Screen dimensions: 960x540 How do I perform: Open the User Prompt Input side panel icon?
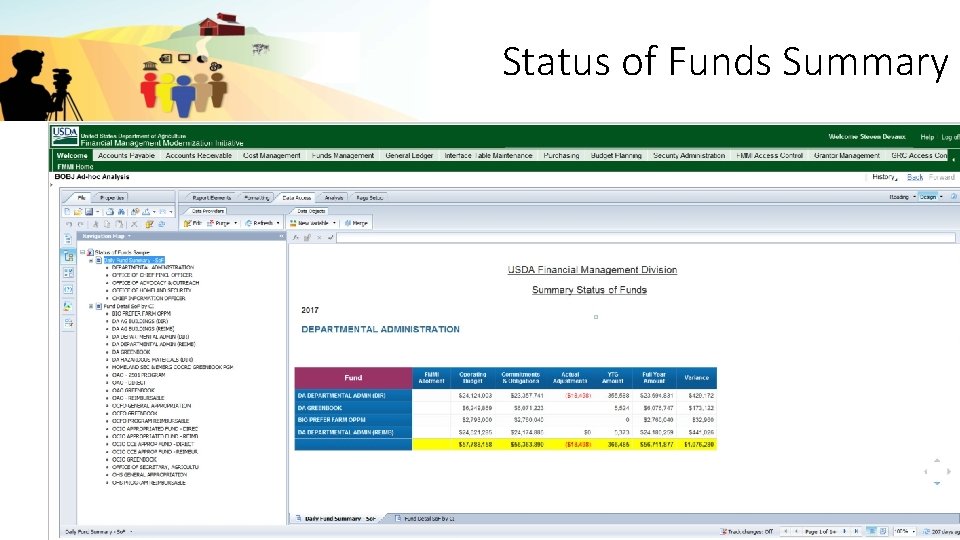point(68,290)
